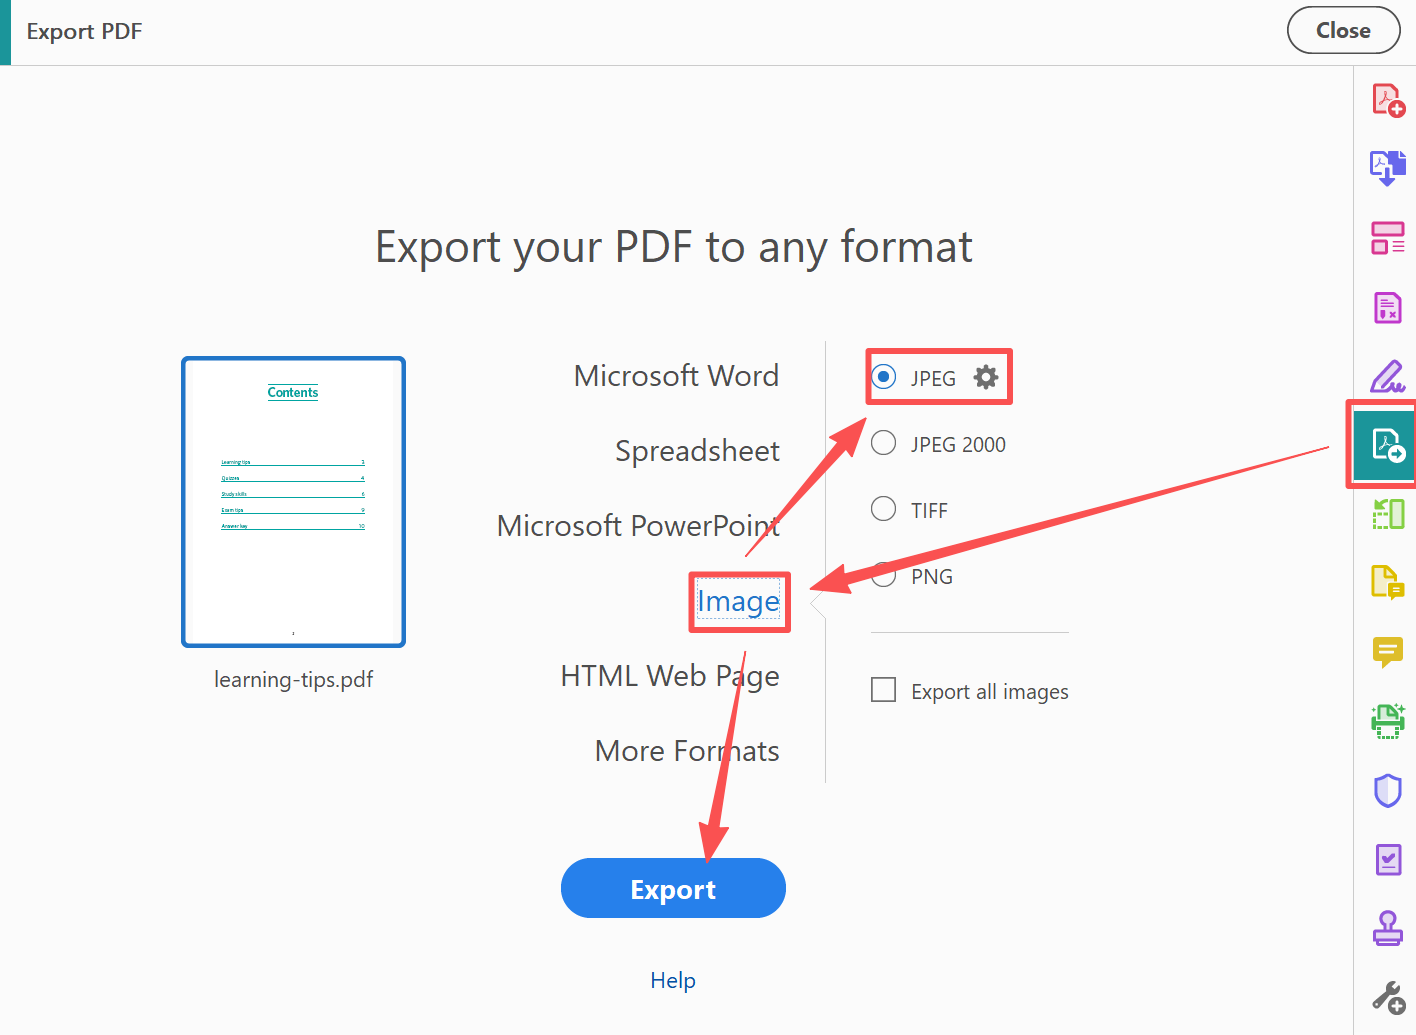This screenshot has width=1416, height=1035.
Task: Choose TIFF as the output format
Action: pos(883,509)
